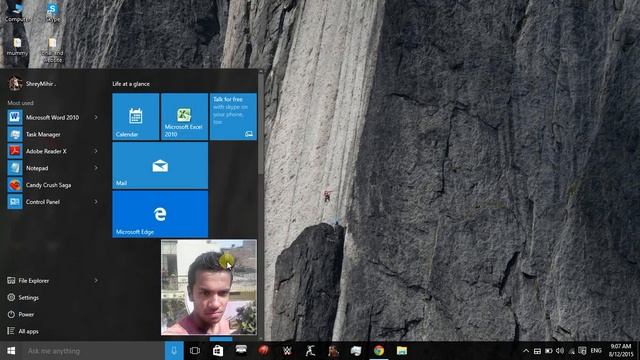The width and height of the screenshot is (640, 360).
Task: Select the desktop file beside mummy
Action: [52, 50]
